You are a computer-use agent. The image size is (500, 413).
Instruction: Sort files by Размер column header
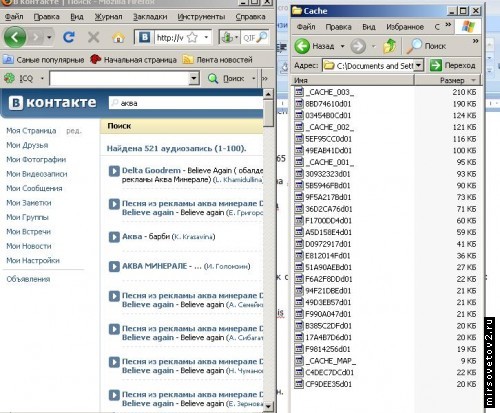click(x=448, y=80)
